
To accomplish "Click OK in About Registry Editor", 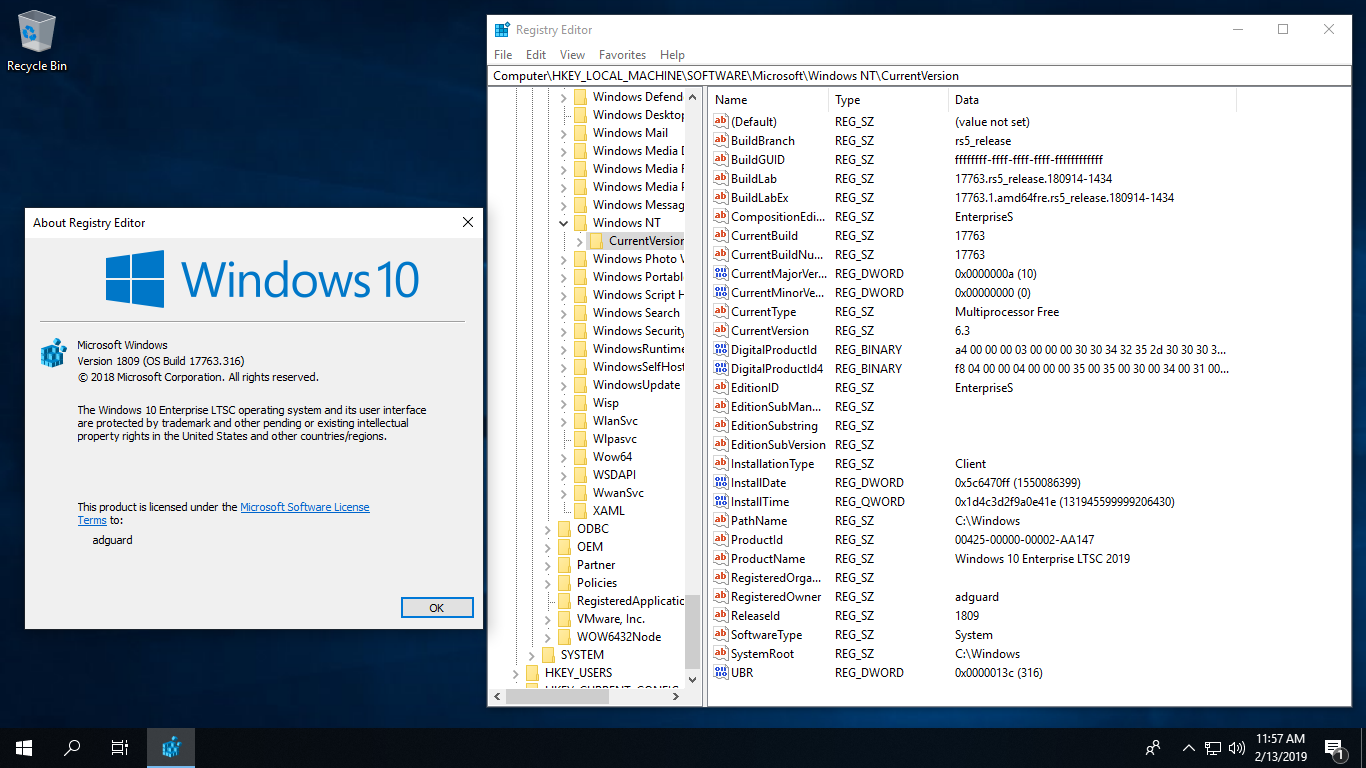I will point(437,607).
